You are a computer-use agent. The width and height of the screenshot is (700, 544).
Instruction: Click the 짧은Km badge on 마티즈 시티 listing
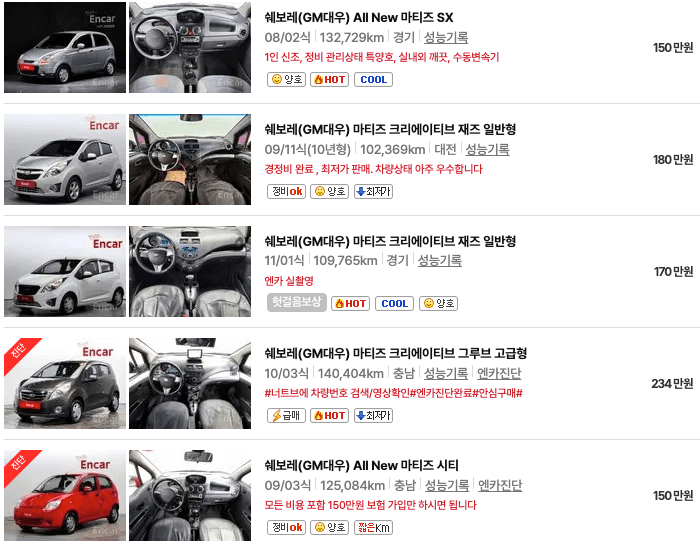coord(373,527)
